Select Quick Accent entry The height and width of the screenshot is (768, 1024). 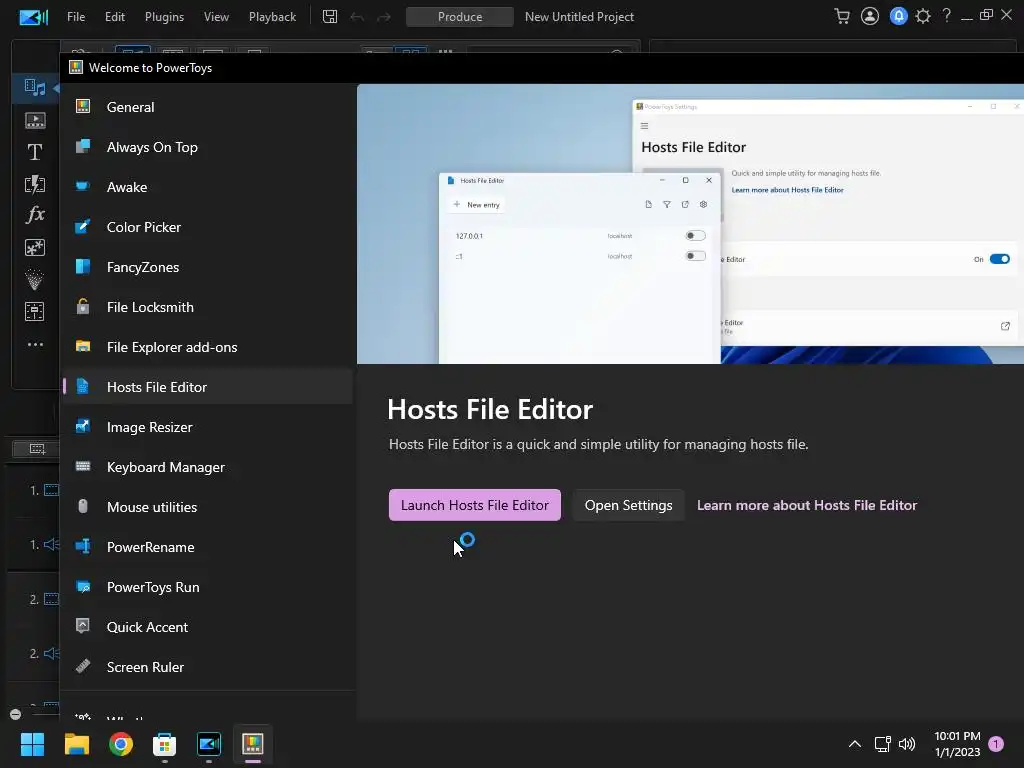tap(208, 627)
